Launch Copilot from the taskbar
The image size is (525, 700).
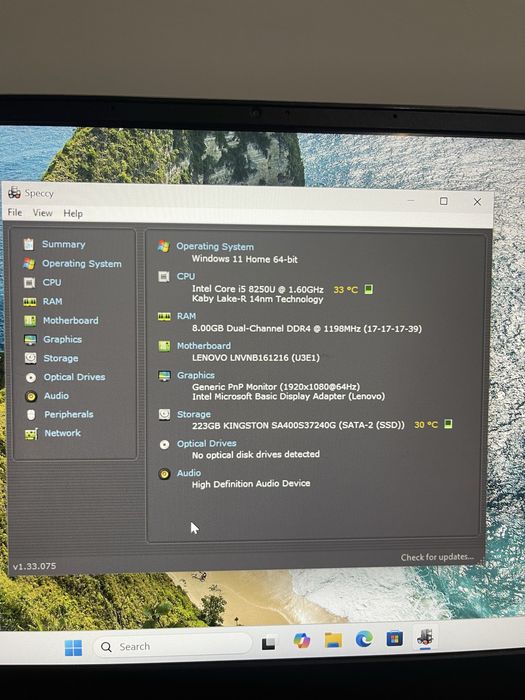pos(302,641)
